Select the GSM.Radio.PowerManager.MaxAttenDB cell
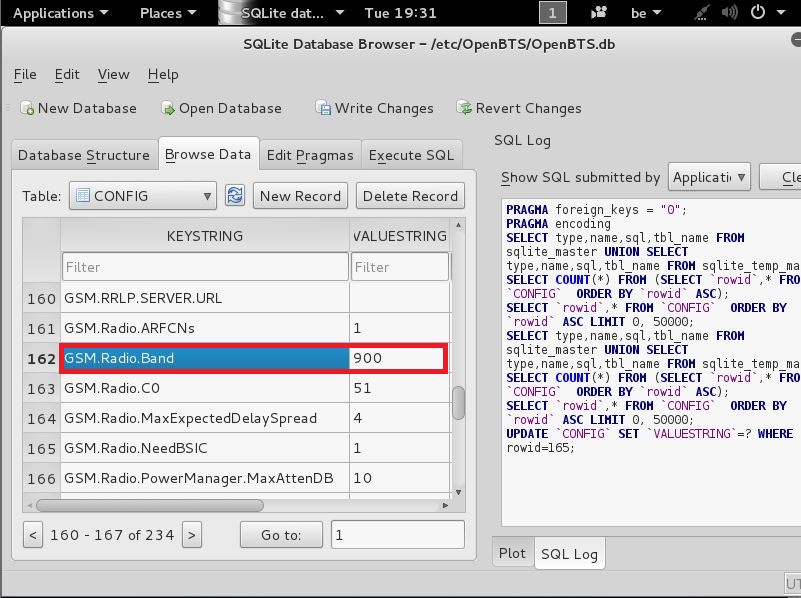This screenshot has height=598, width=801. pos(205,478)
